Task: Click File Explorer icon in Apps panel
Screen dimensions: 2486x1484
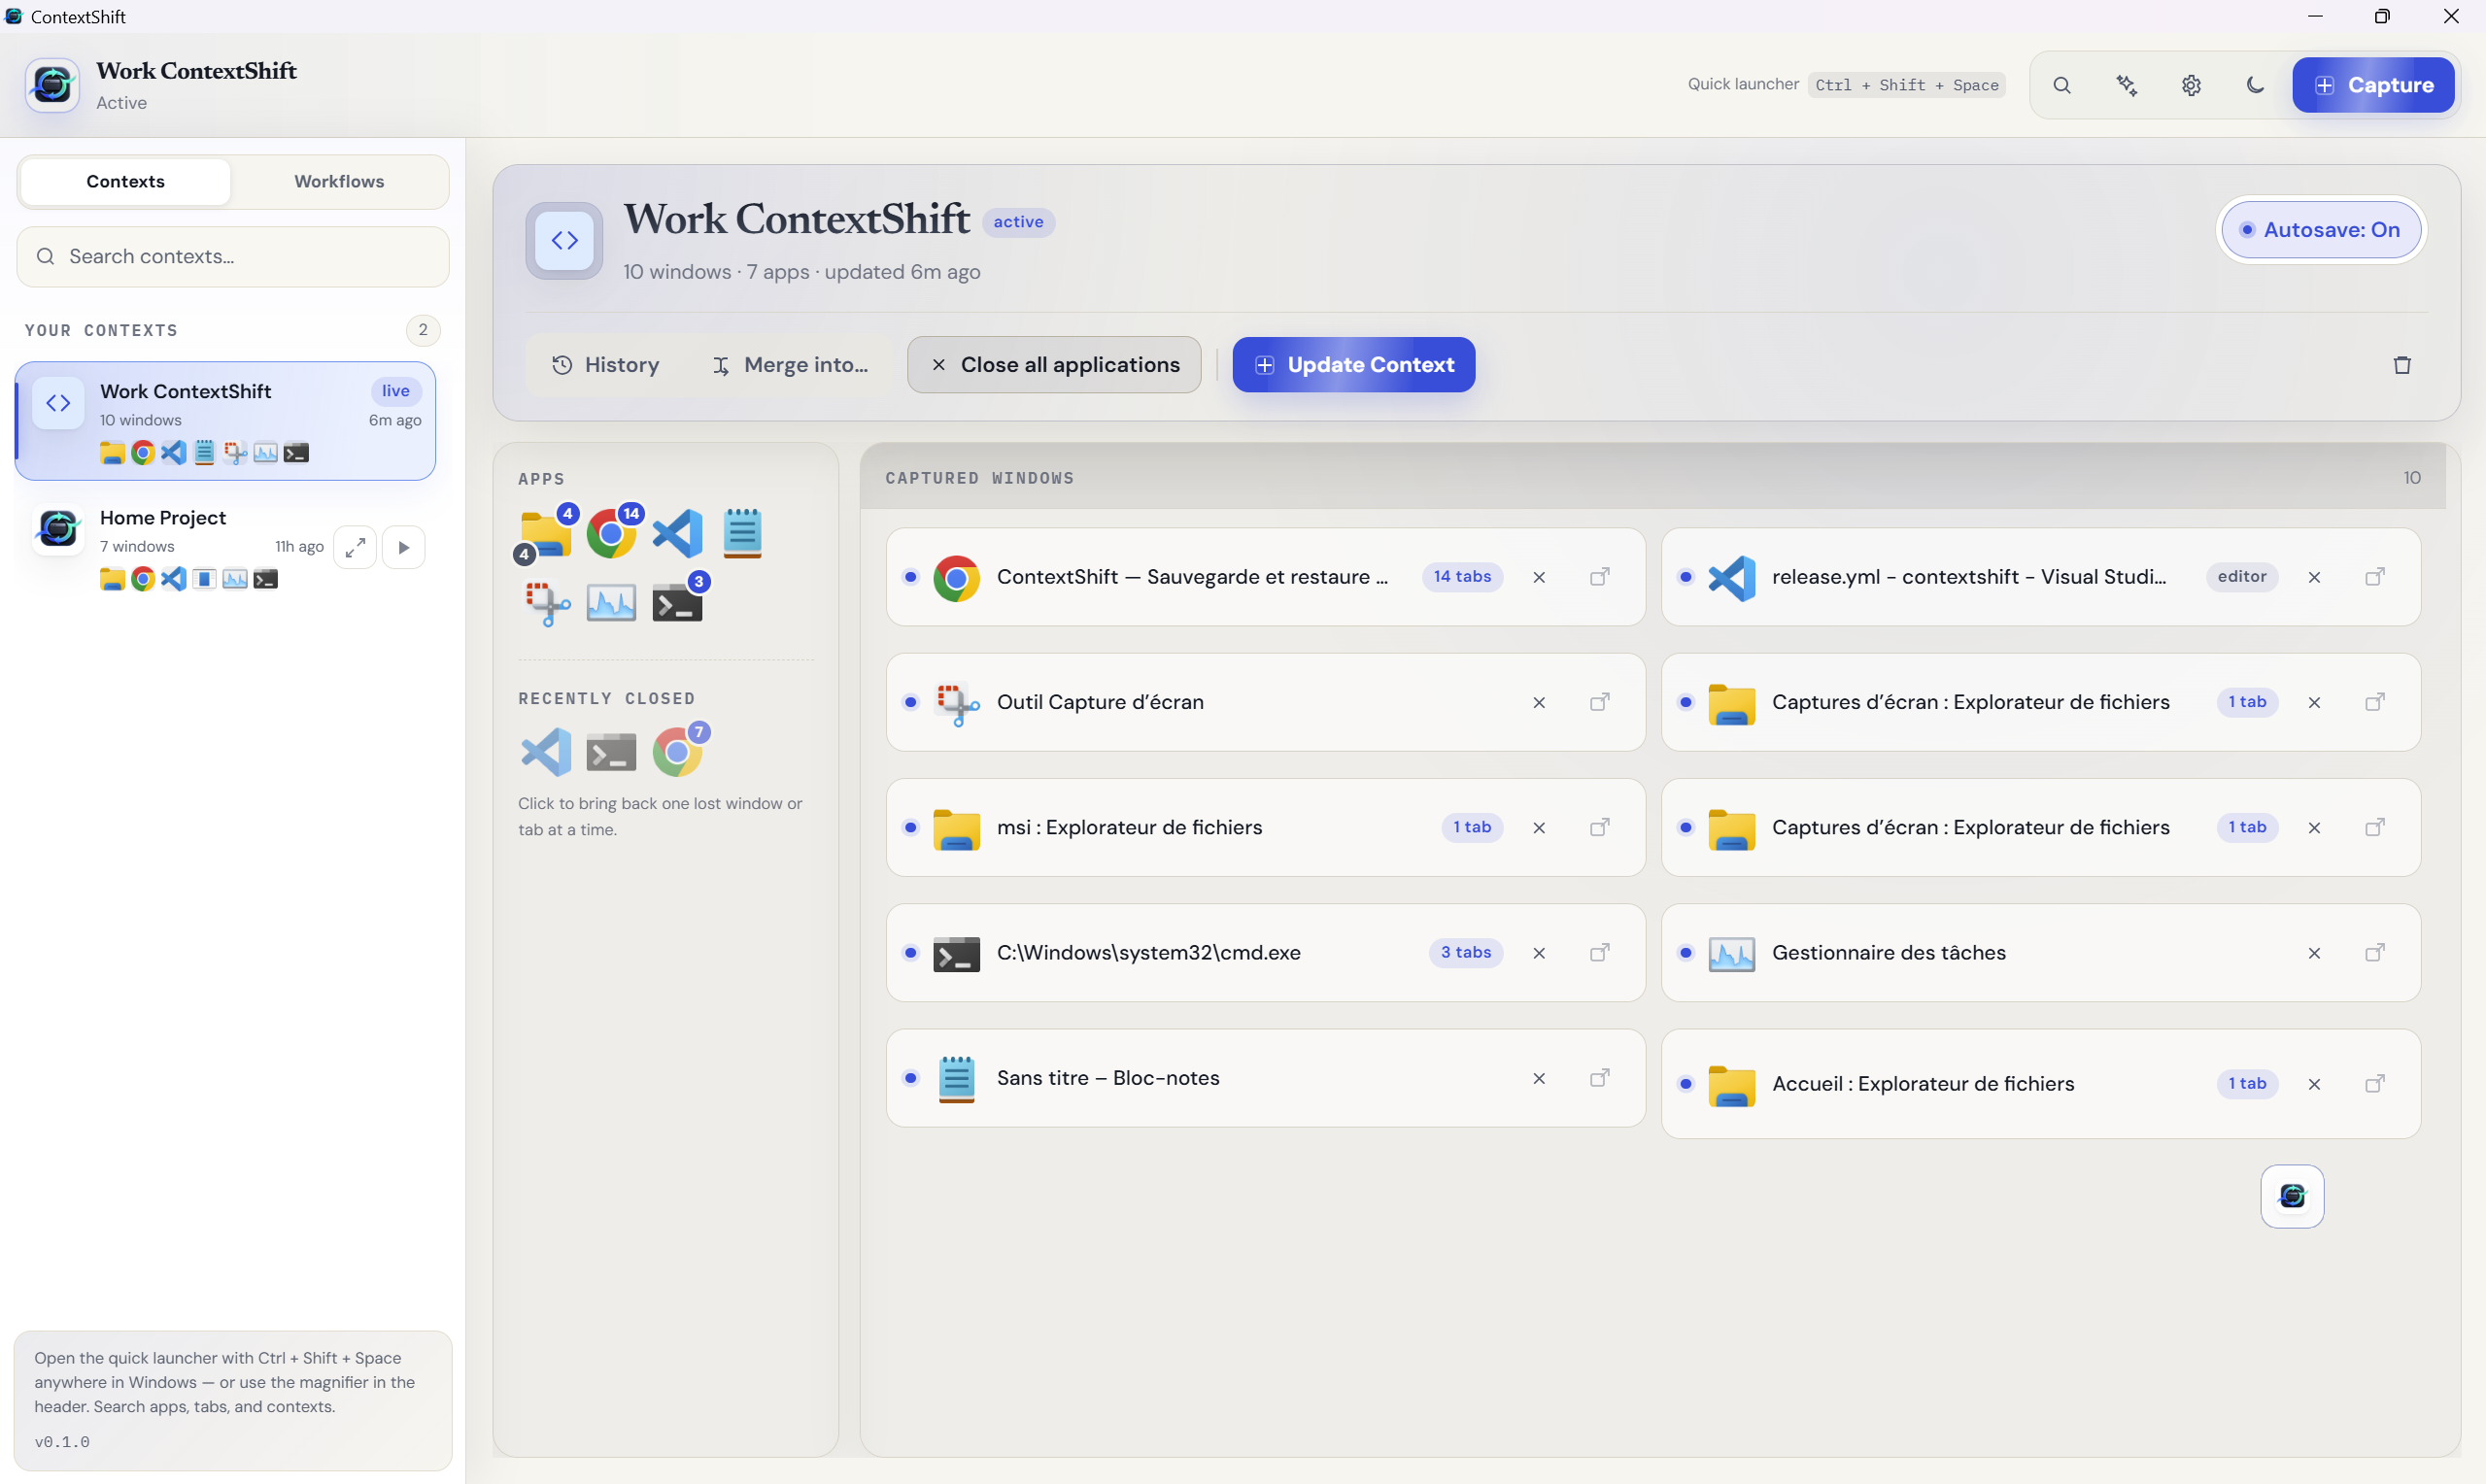Action: pyautogui.click(x=546, y=534)
